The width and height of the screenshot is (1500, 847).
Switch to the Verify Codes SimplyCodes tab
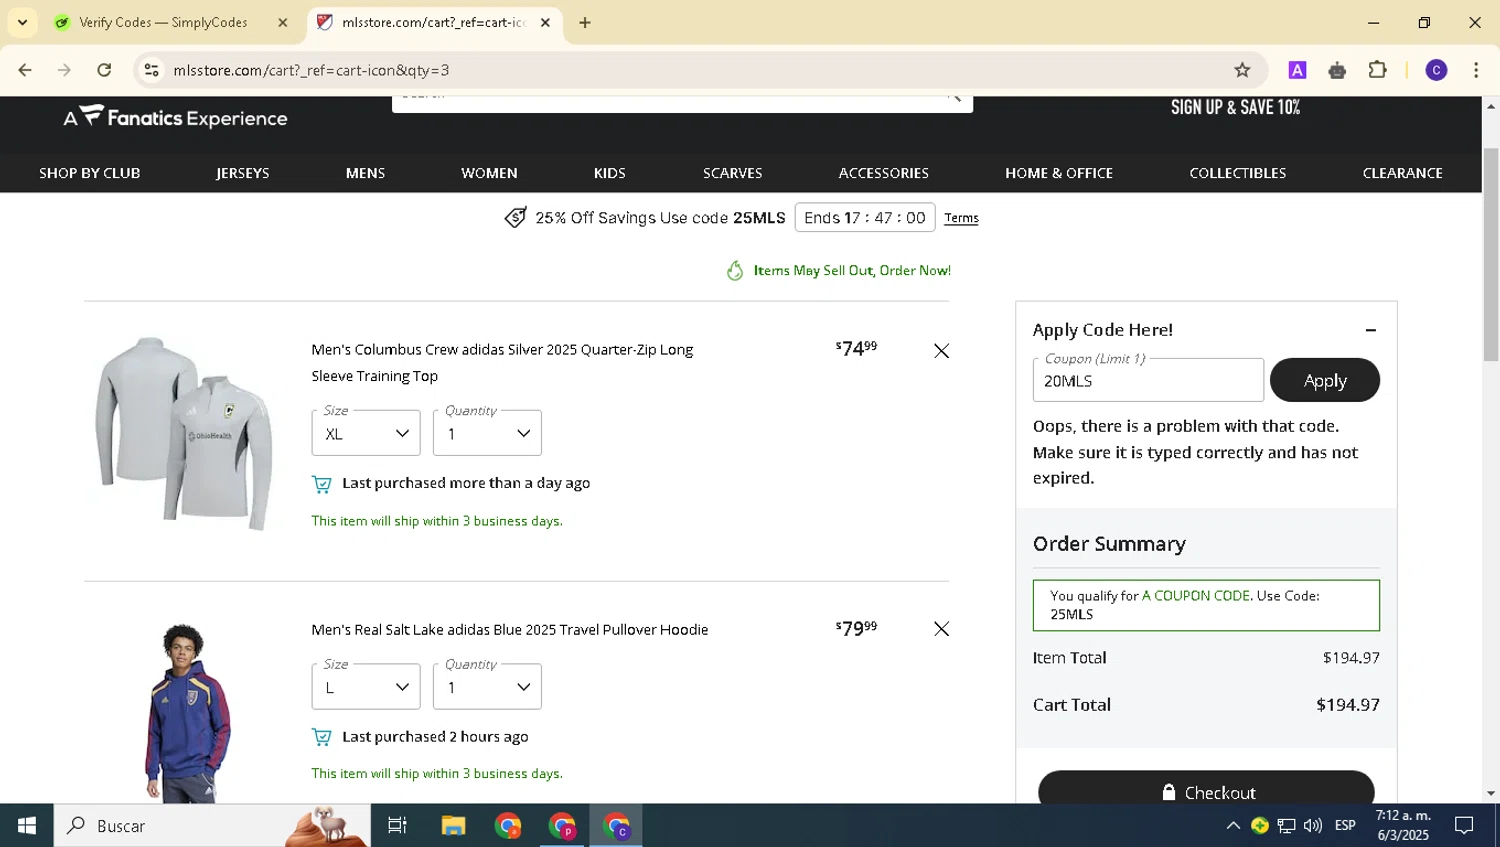[x=163, y=22]
